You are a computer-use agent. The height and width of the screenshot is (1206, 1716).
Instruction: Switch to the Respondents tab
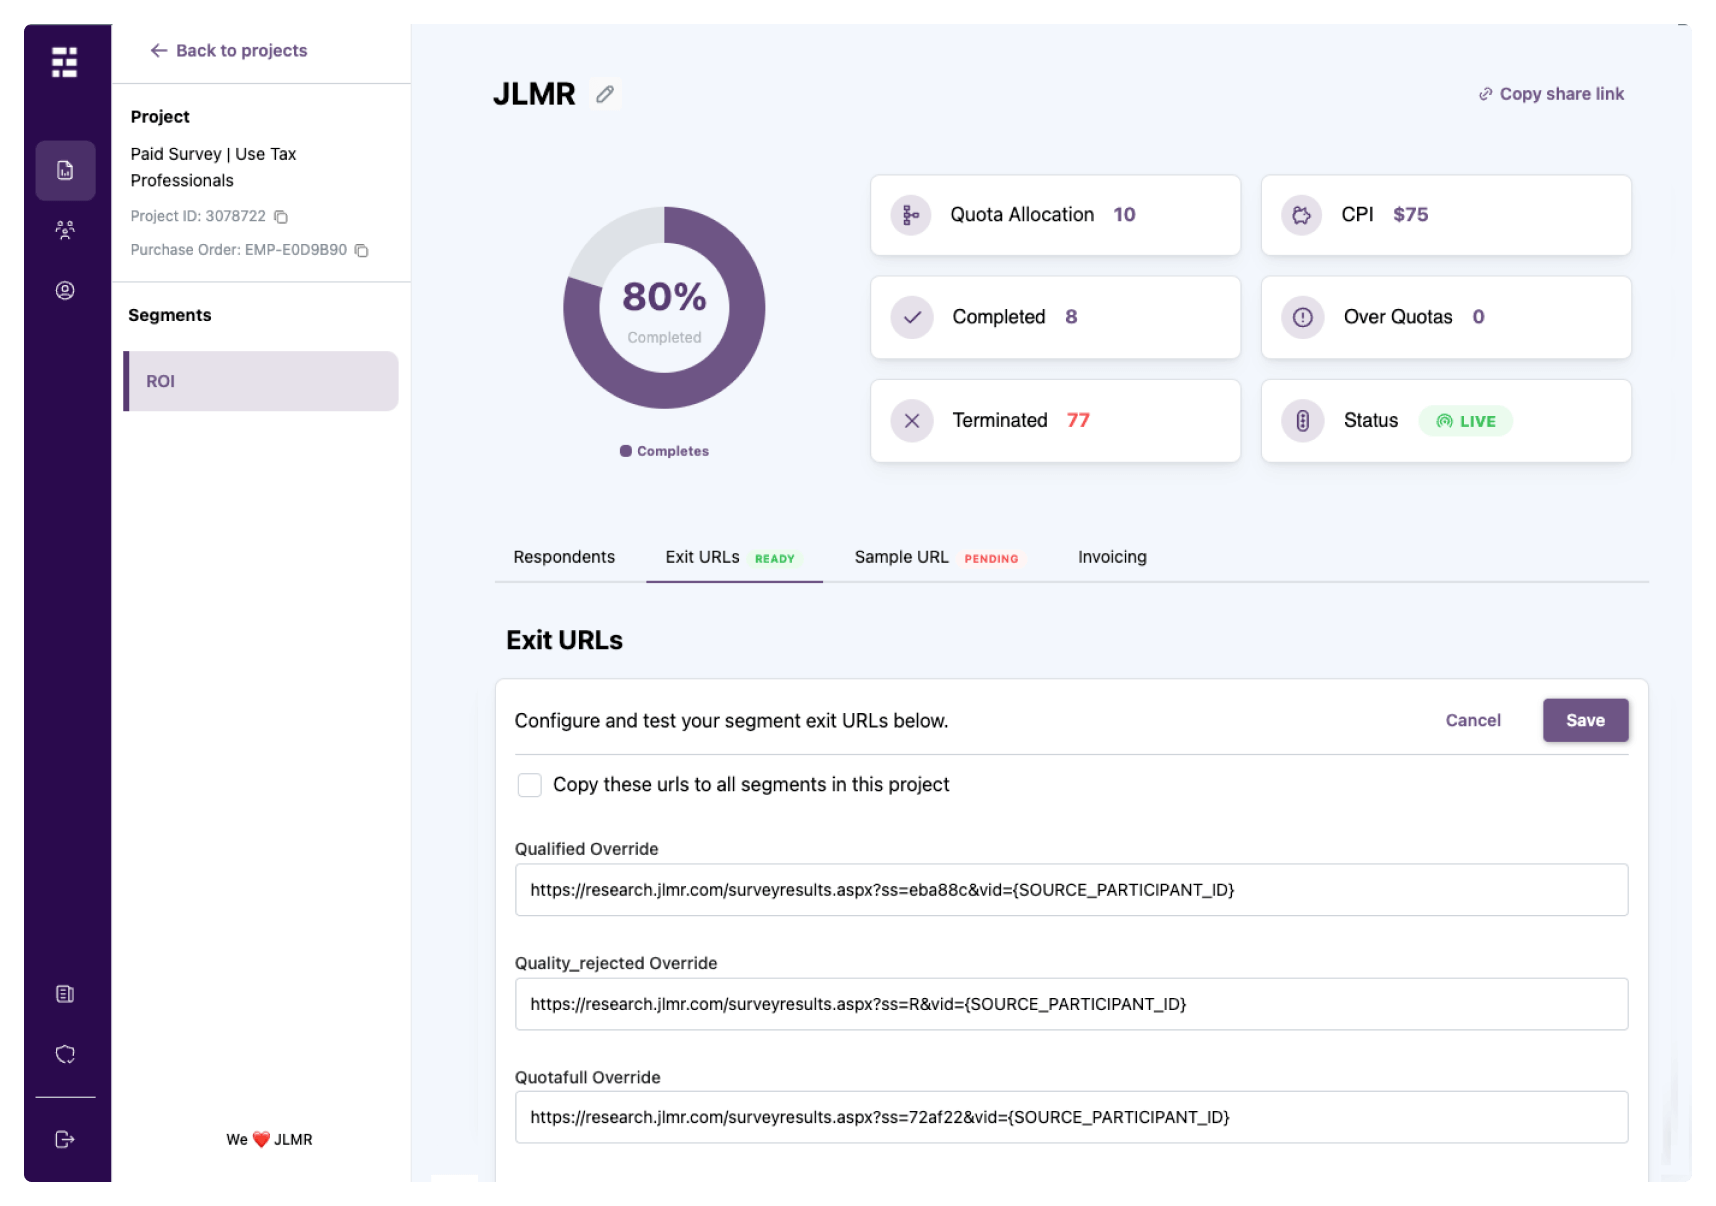click(564, 557)
